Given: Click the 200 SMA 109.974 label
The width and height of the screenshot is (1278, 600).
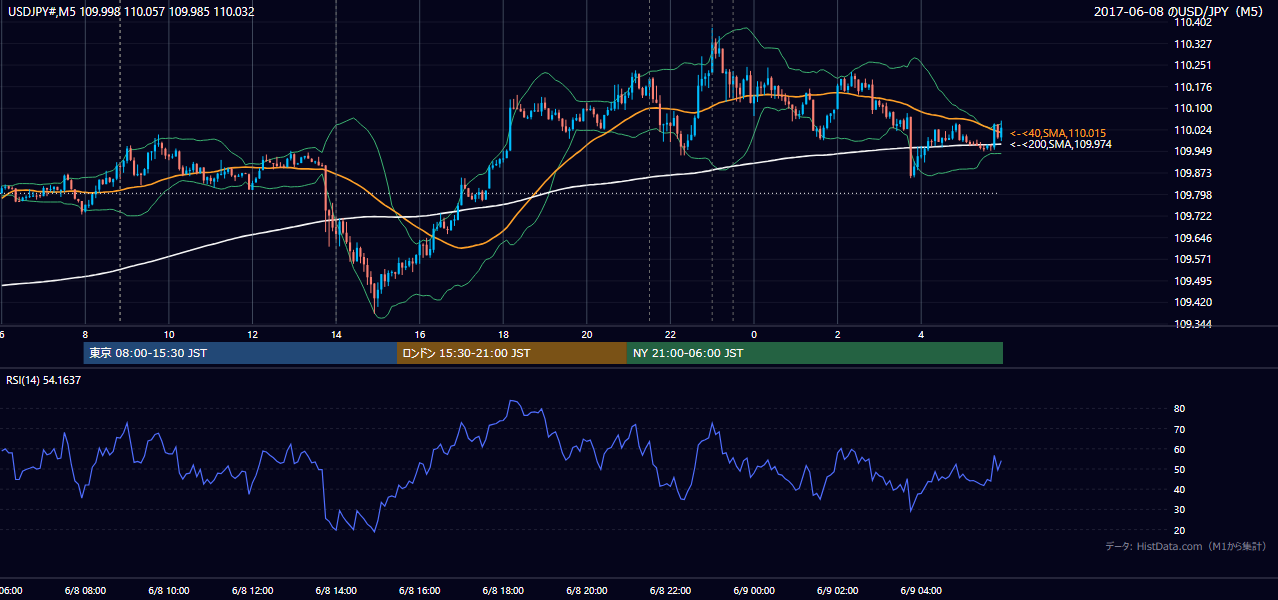Looking at the screenshot, I should tap(1060, 144).
